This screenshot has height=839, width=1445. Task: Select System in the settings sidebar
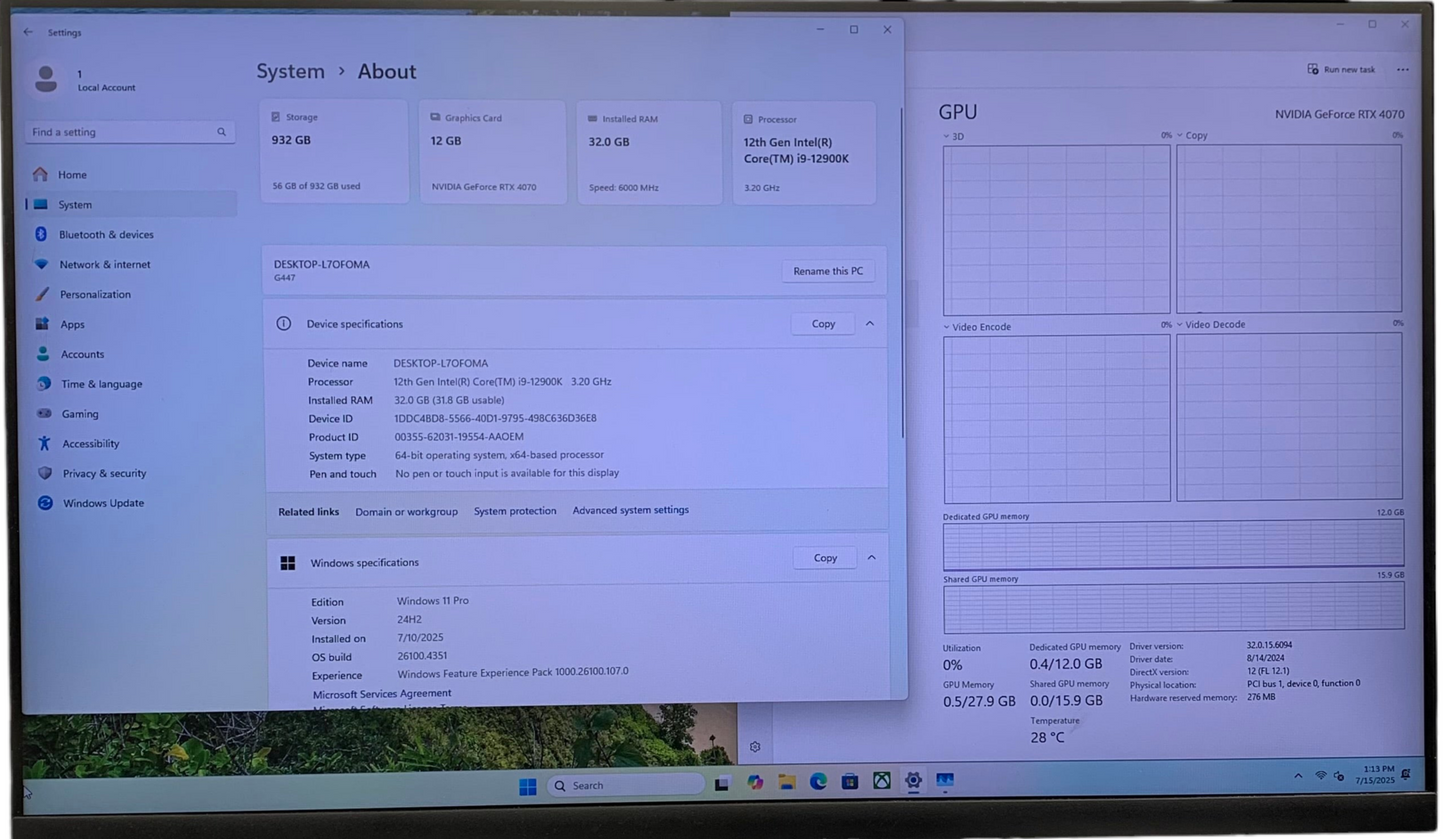(x=131, y=204)
